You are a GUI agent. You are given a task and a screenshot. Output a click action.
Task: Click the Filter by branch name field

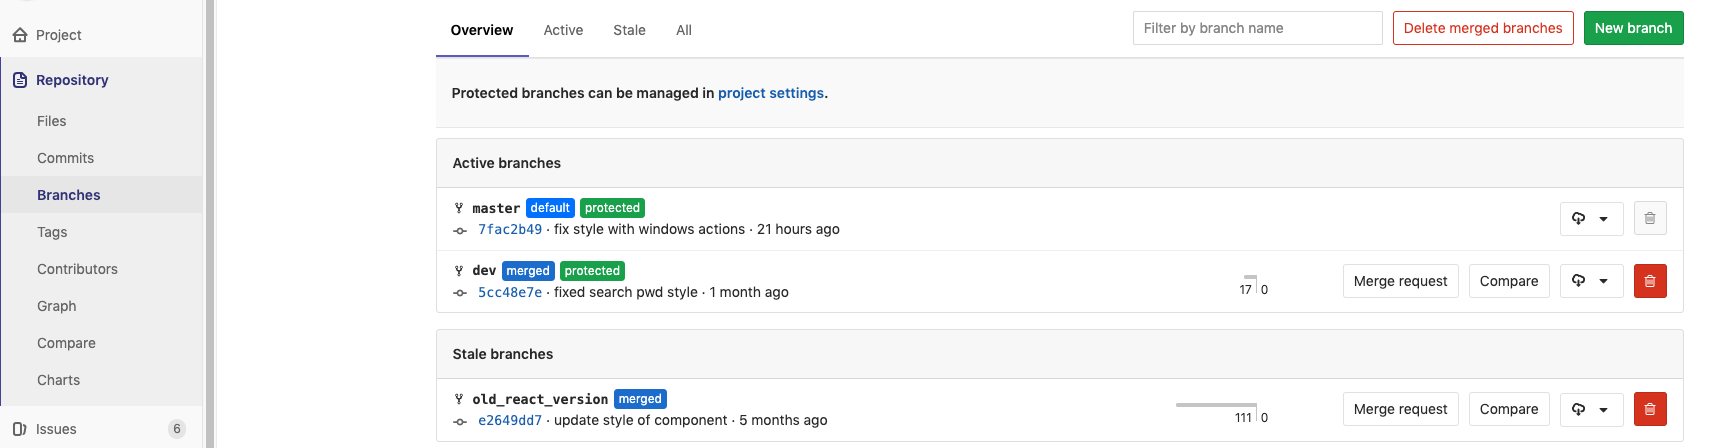click(x=1257, y=28)
